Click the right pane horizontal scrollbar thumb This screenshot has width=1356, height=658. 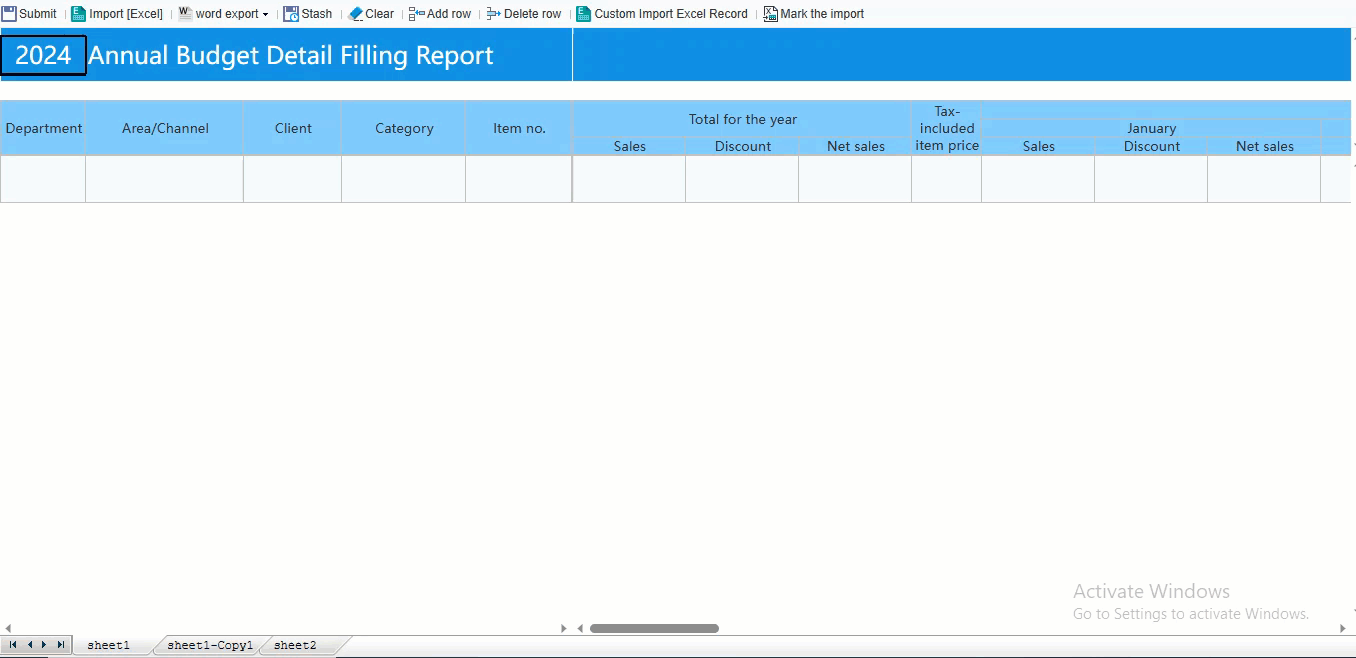(654, 628)
